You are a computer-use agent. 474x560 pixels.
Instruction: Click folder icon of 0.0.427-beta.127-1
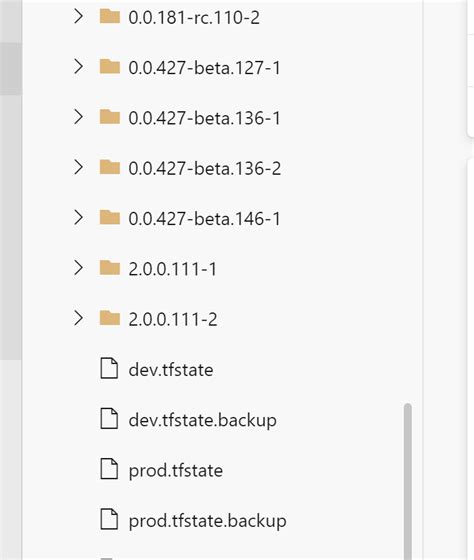coord(110,67)
